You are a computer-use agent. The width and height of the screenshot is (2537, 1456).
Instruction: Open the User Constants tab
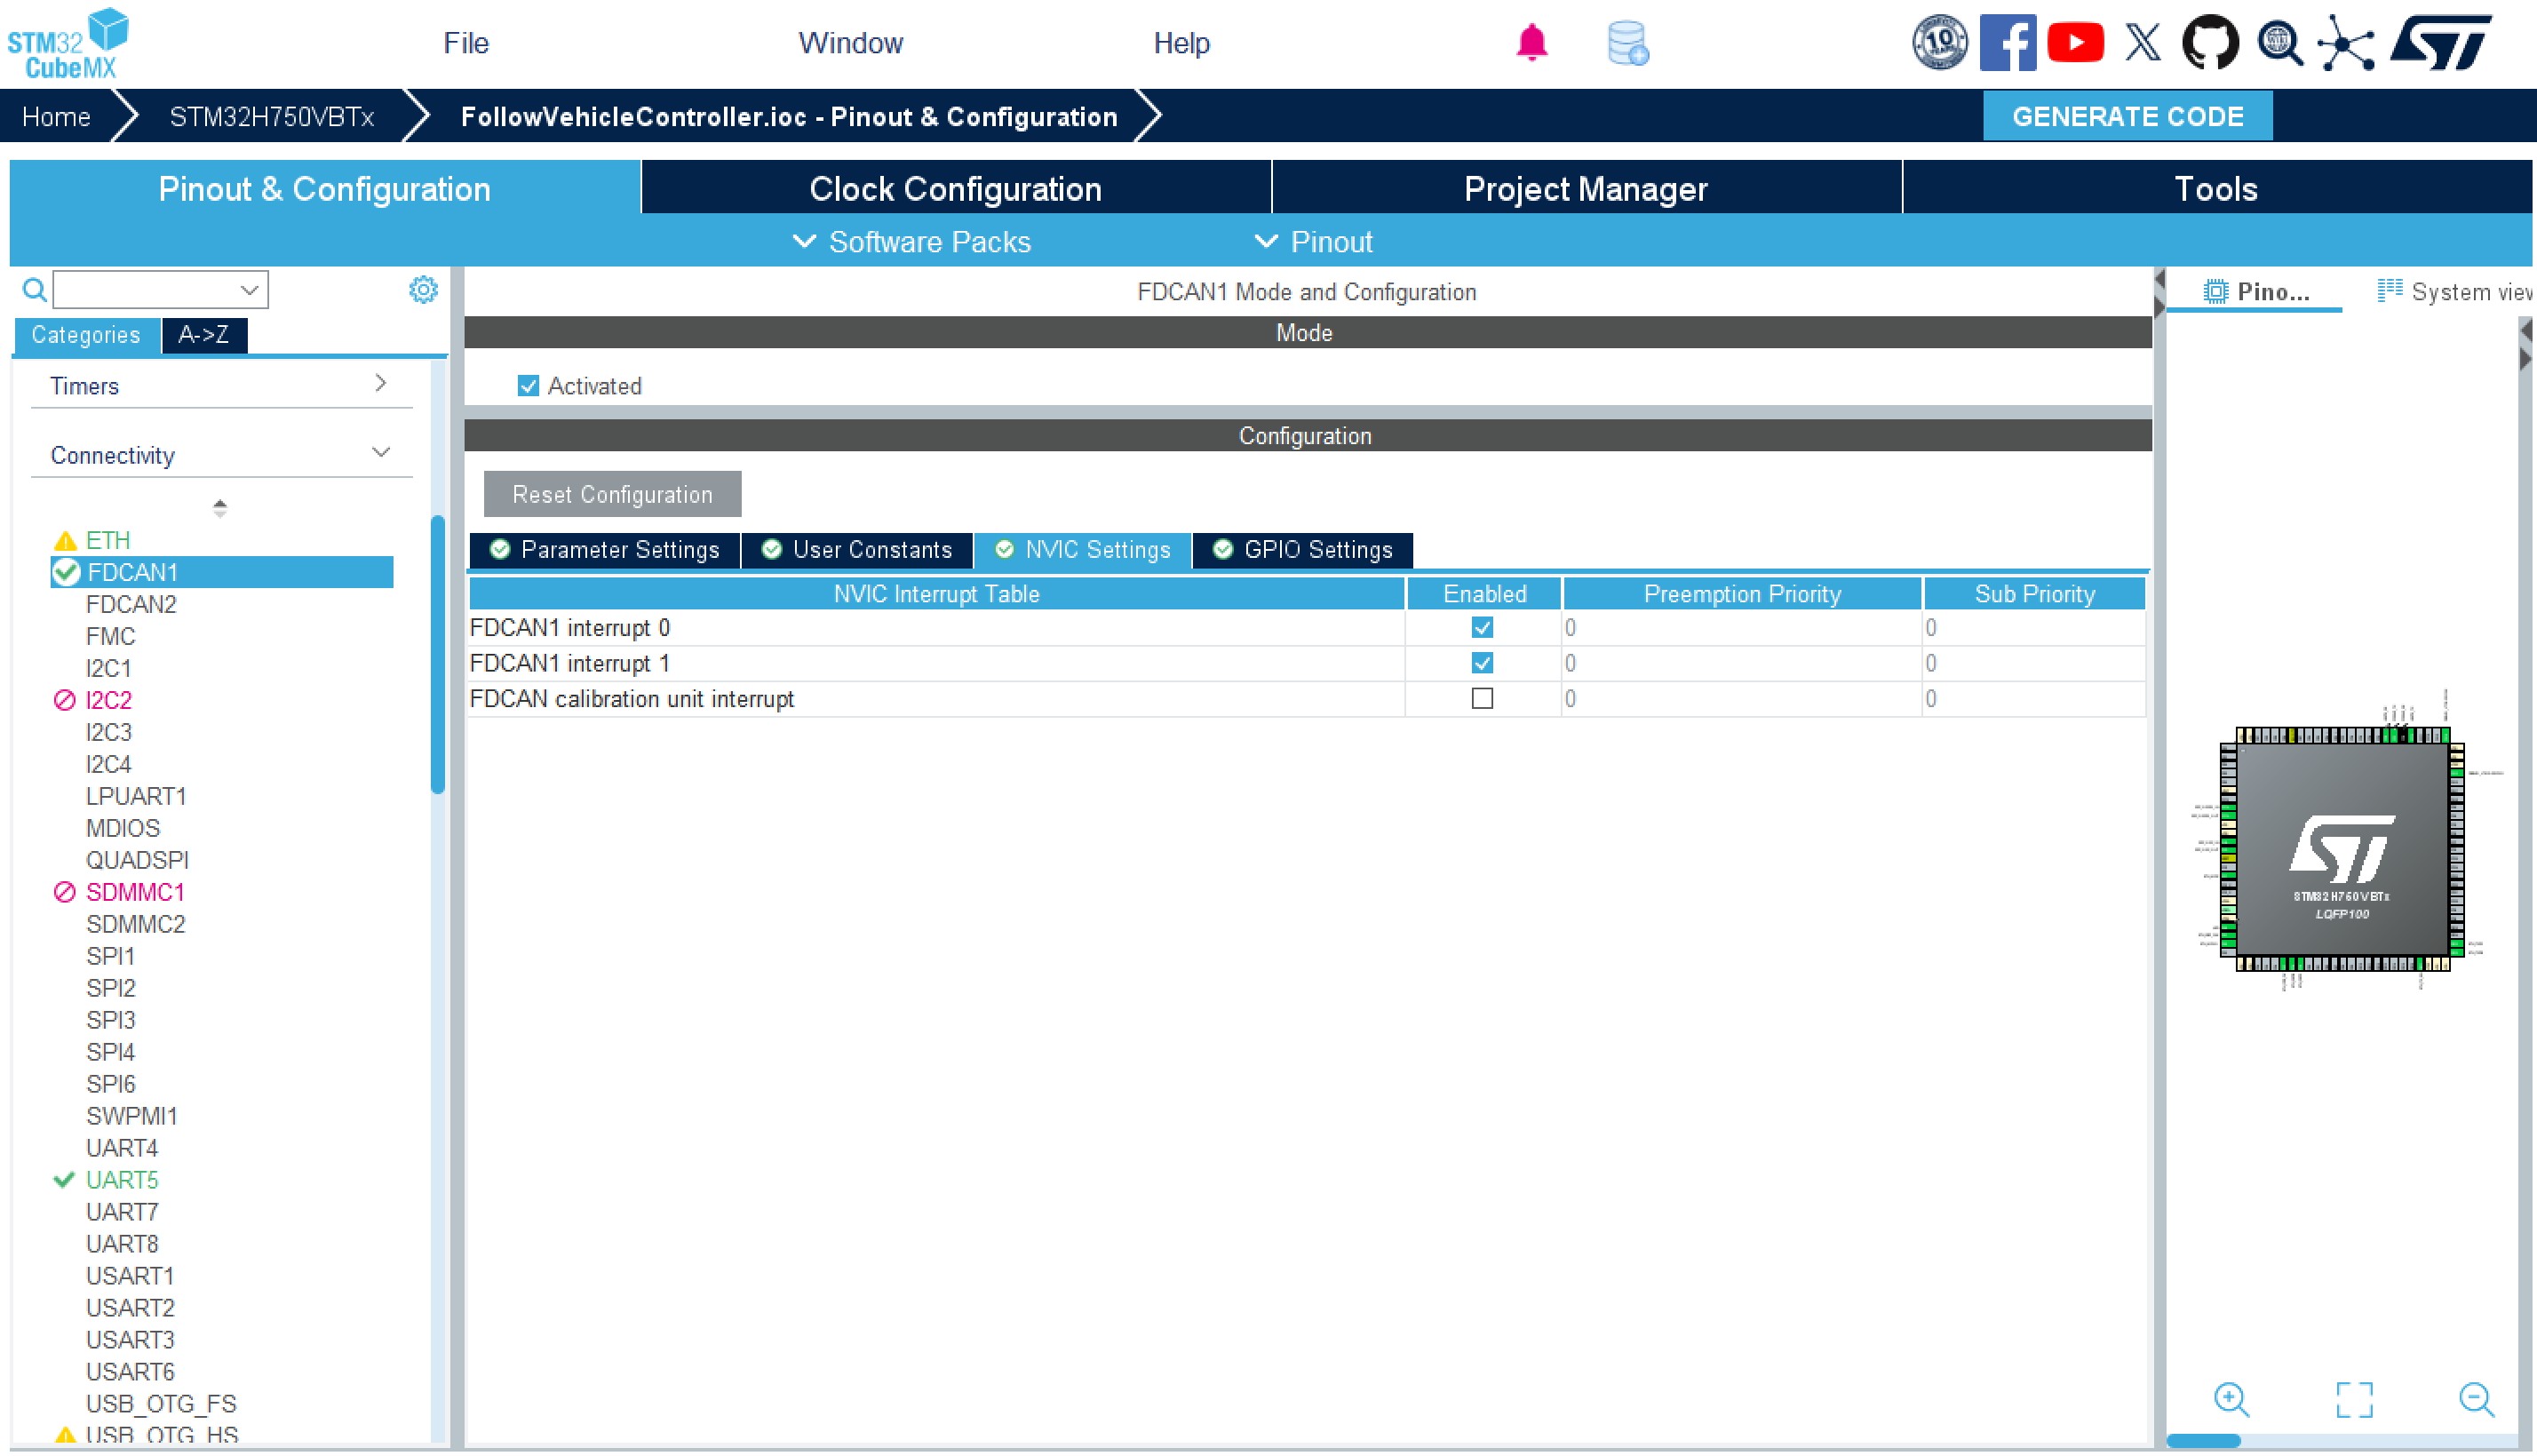click(x=857, y=550)
